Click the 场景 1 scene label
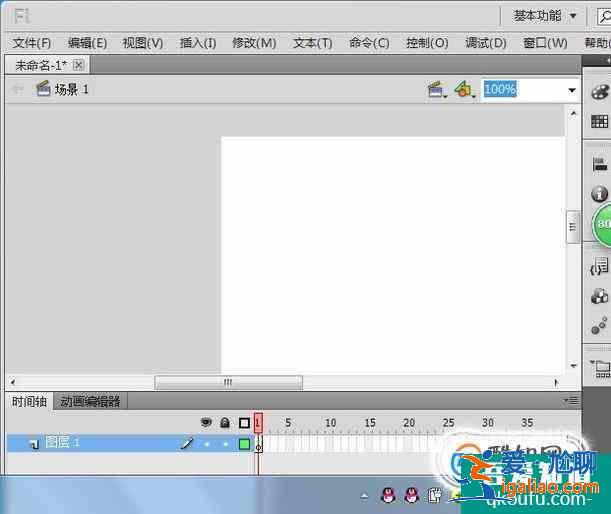Viewport: 611px width, 514px height. 71,90
